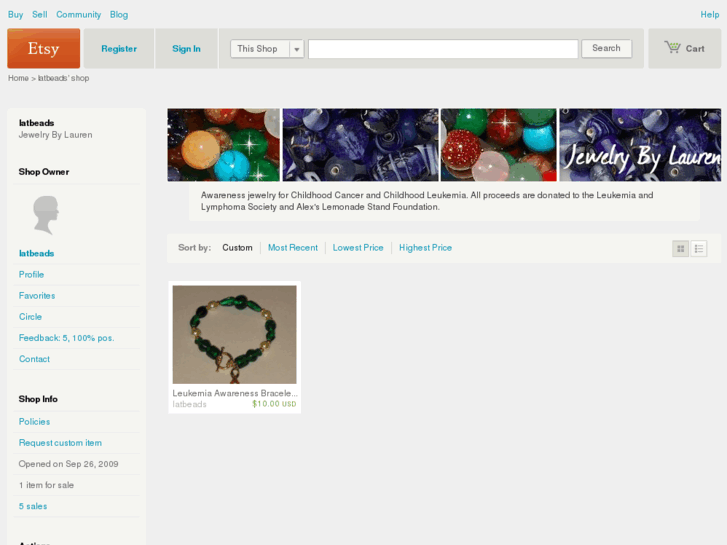Open the Blog menu link
The image size is (727, 545).
coord(119,15)
